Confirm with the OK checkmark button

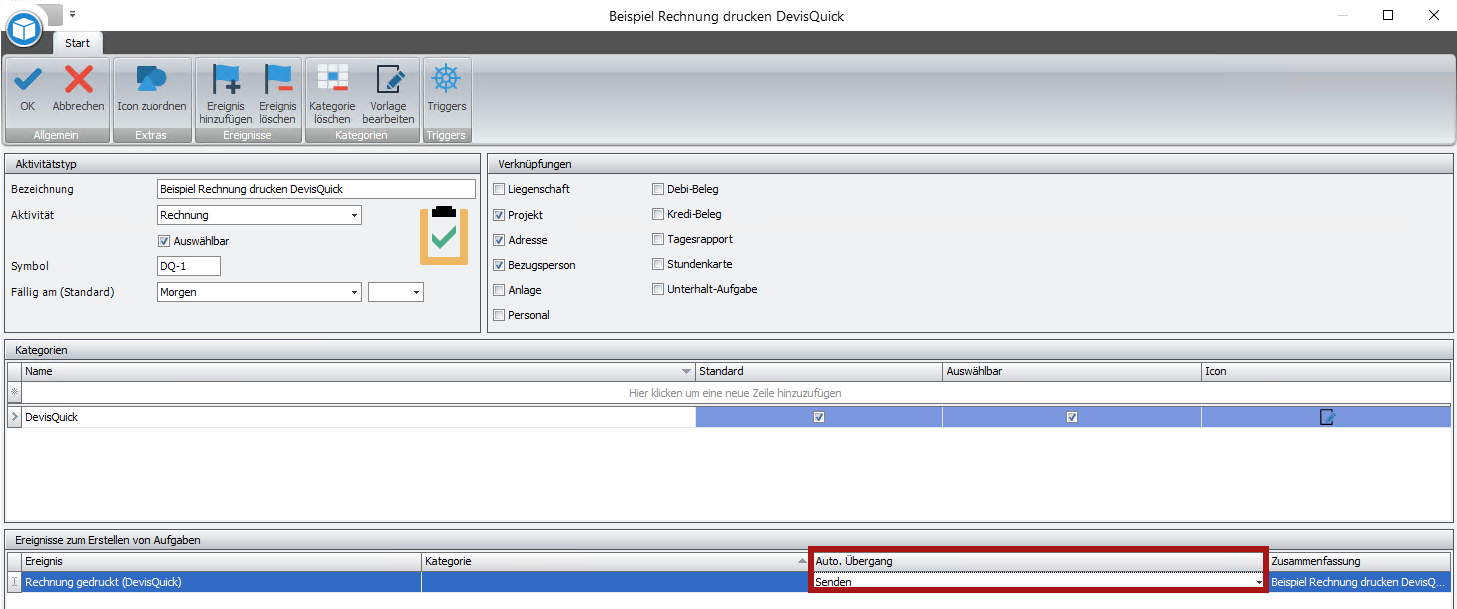[27, 90]
